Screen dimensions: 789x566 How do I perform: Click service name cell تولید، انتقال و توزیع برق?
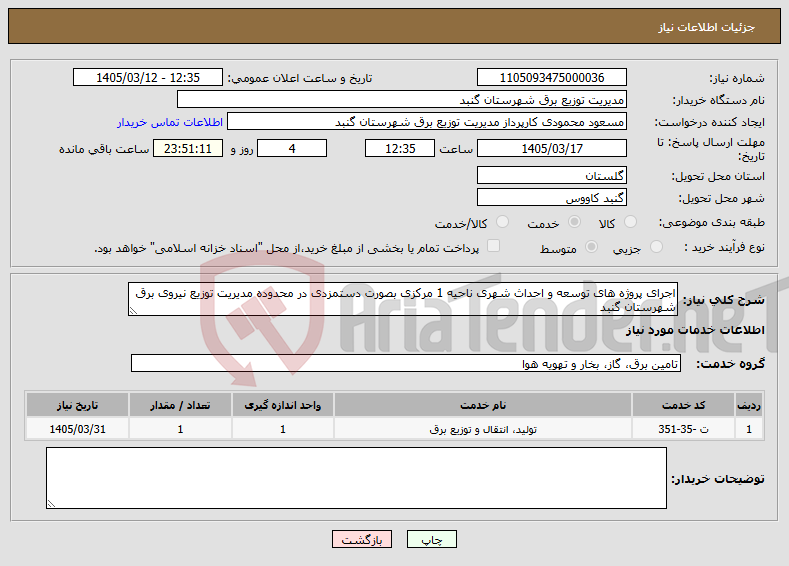point(483,429)
